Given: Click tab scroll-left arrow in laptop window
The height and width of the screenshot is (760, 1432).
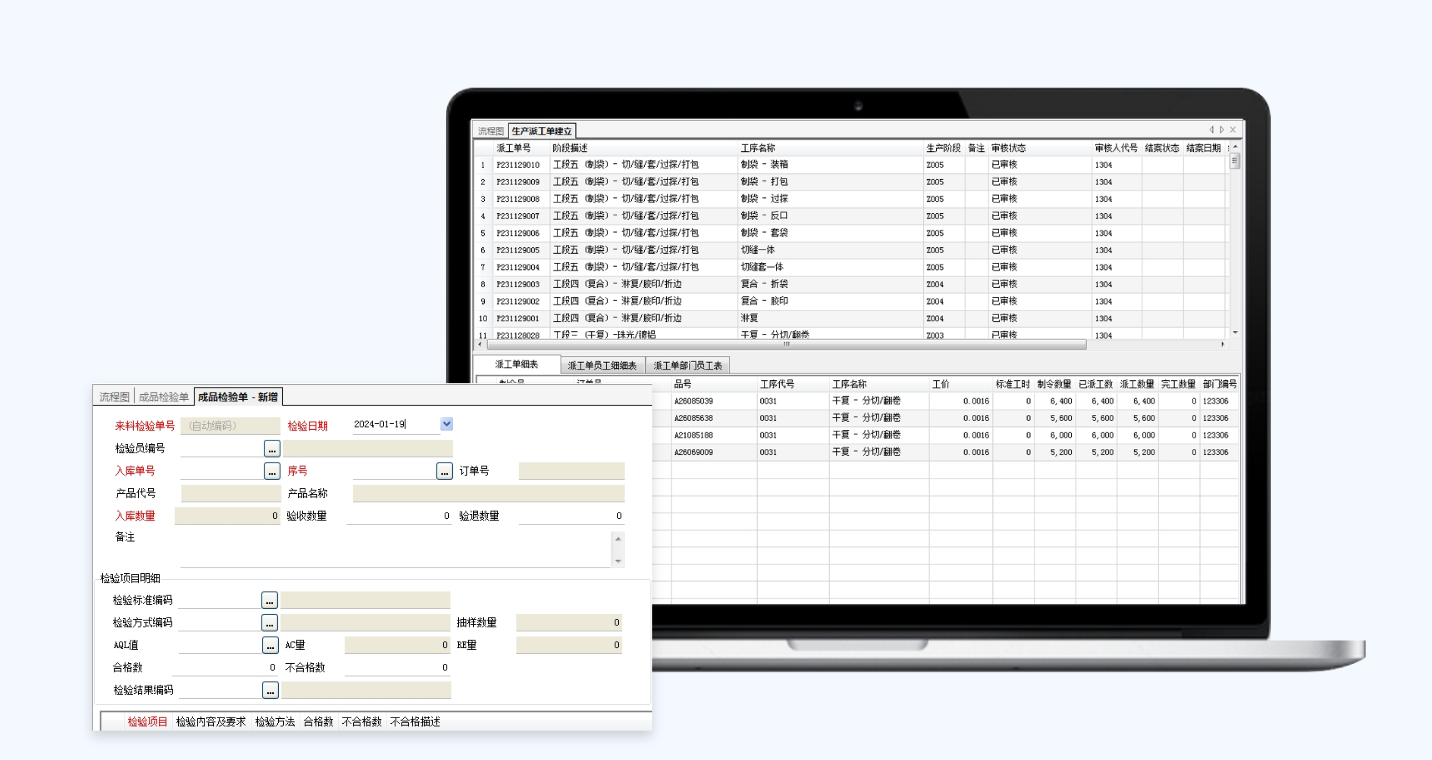Looking at the screenshot, I should pyautogui.click(x=1211, y=130).
